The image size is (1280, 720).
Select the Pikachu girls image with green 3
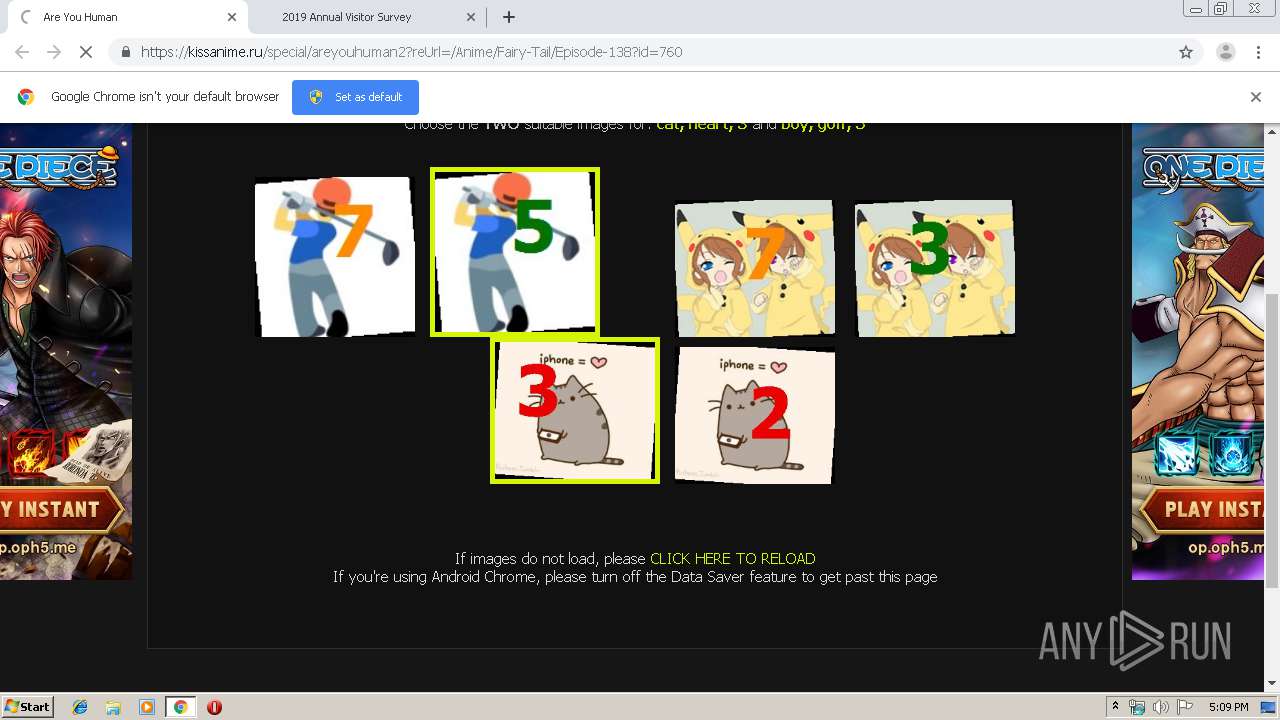[x=935, y=267]
